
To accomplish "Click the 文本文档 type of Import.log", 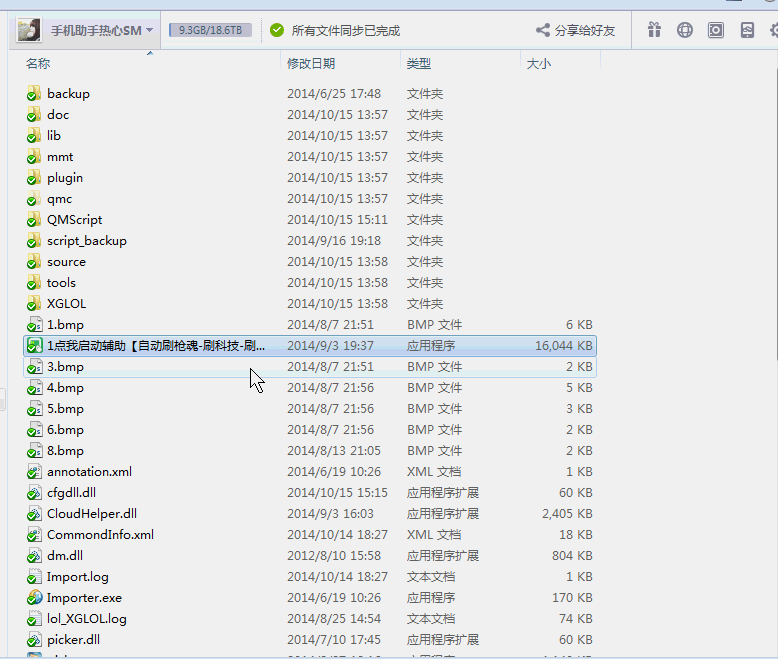I will pyautogui.click(x=431, y=577).
